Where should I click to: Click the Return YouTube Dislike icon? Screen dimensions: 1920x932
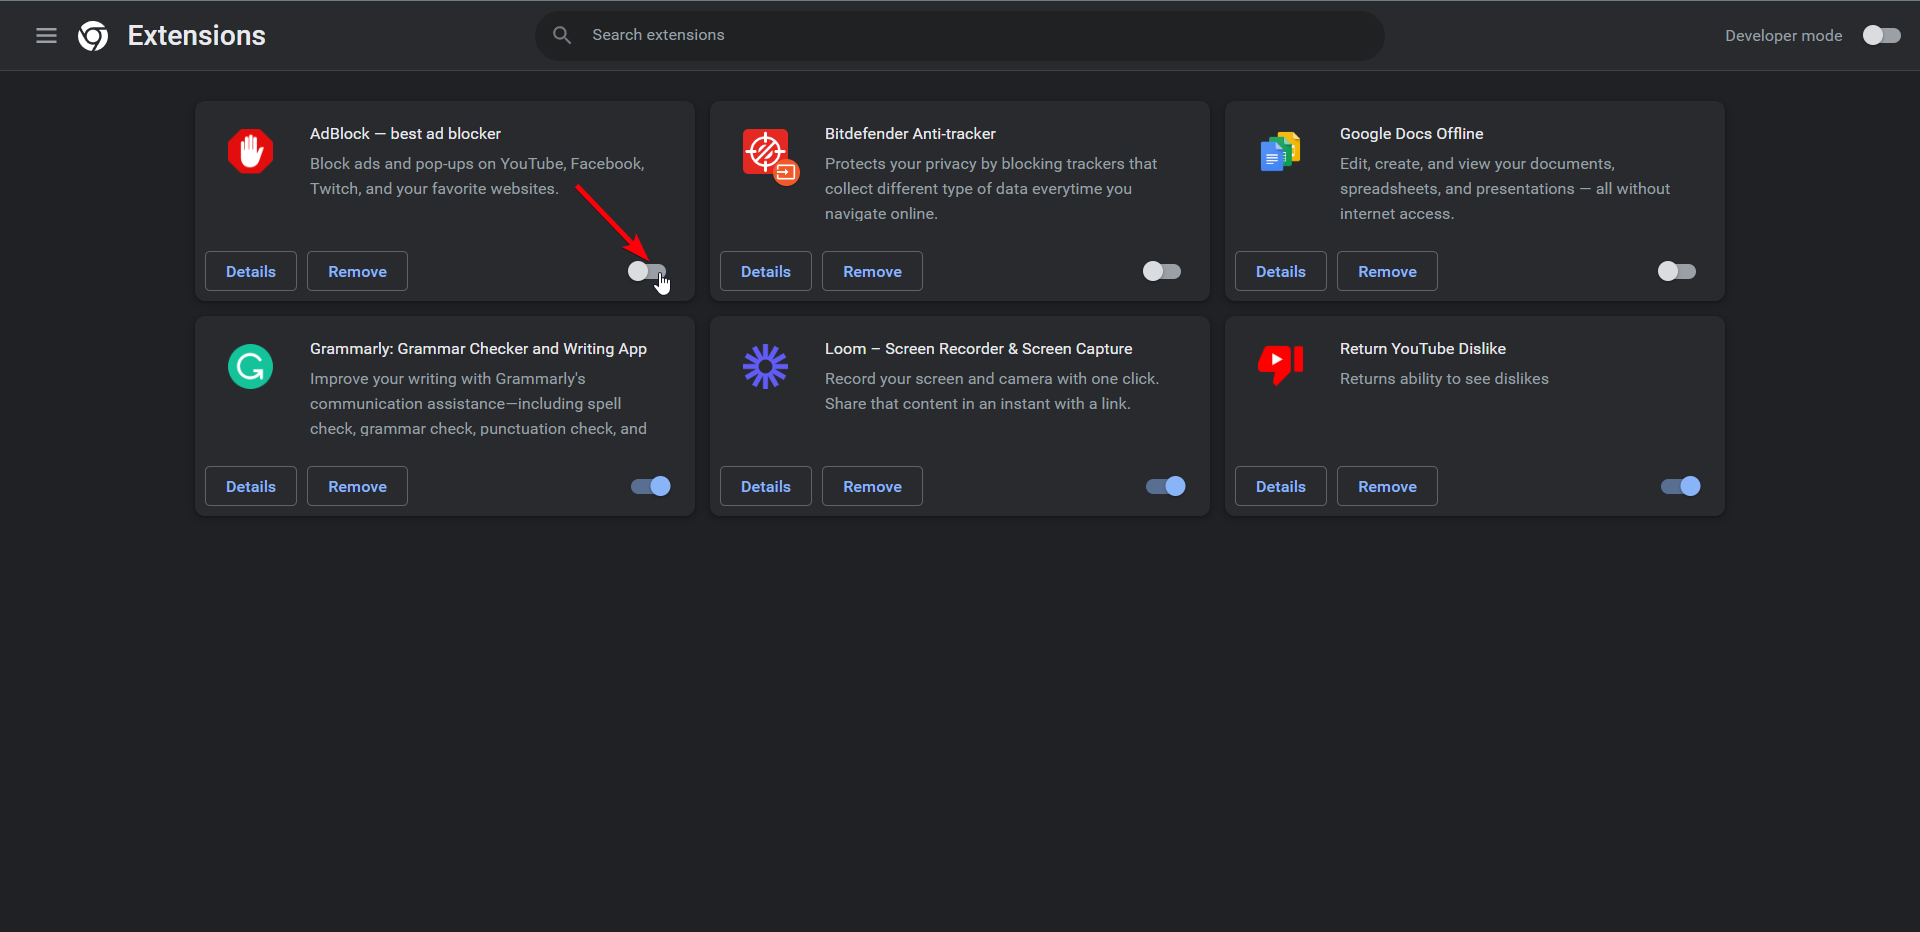point(1280,364)
